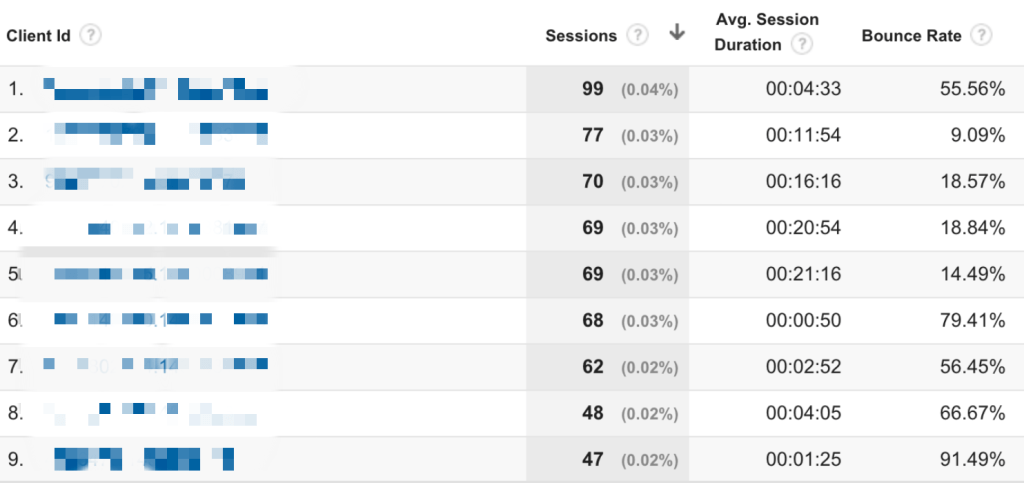
Task: Select the 99 sessions cell in row 1
Action: tap(592, 89)
